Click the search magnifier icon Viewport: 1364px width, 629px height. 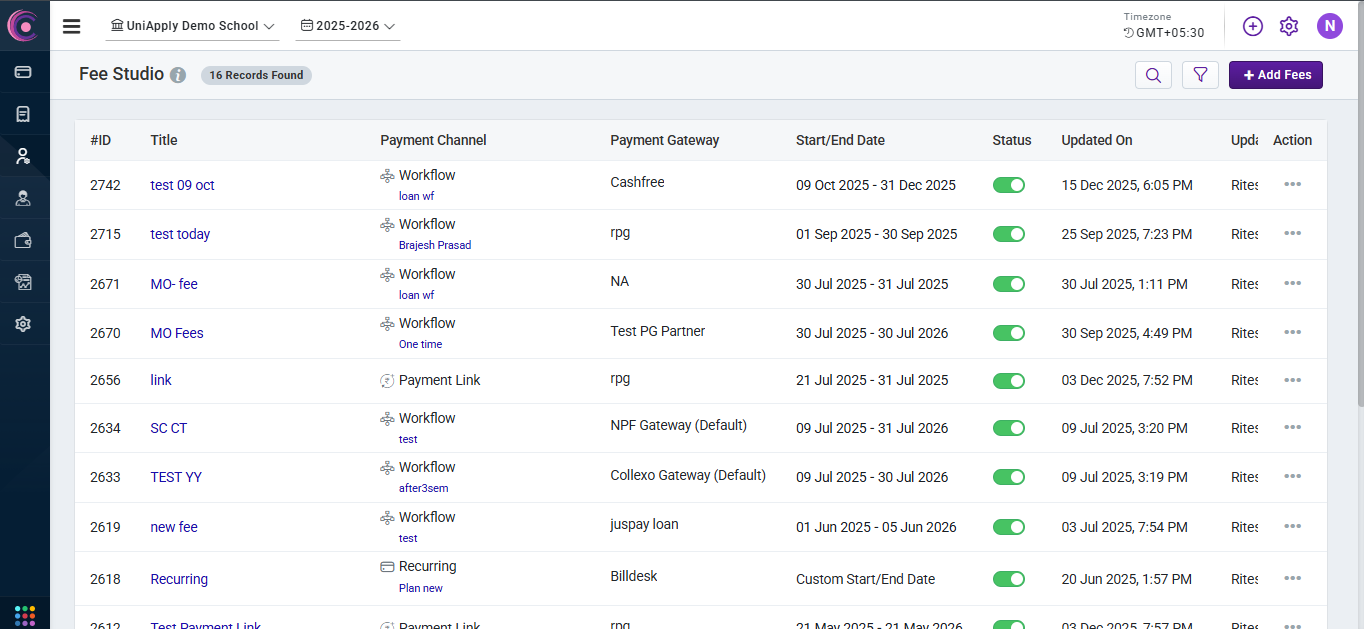click(x=1153, y=75)
